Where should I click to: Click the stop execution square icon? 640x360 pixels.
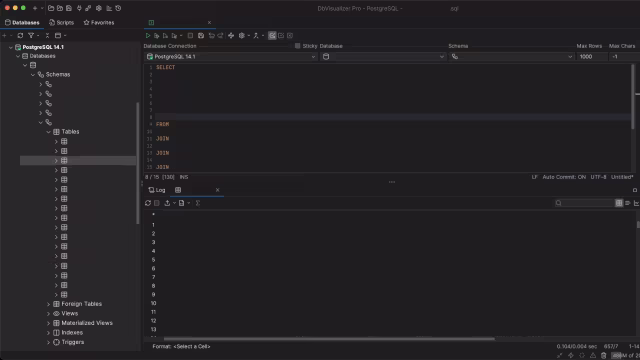tap(190, 36)
